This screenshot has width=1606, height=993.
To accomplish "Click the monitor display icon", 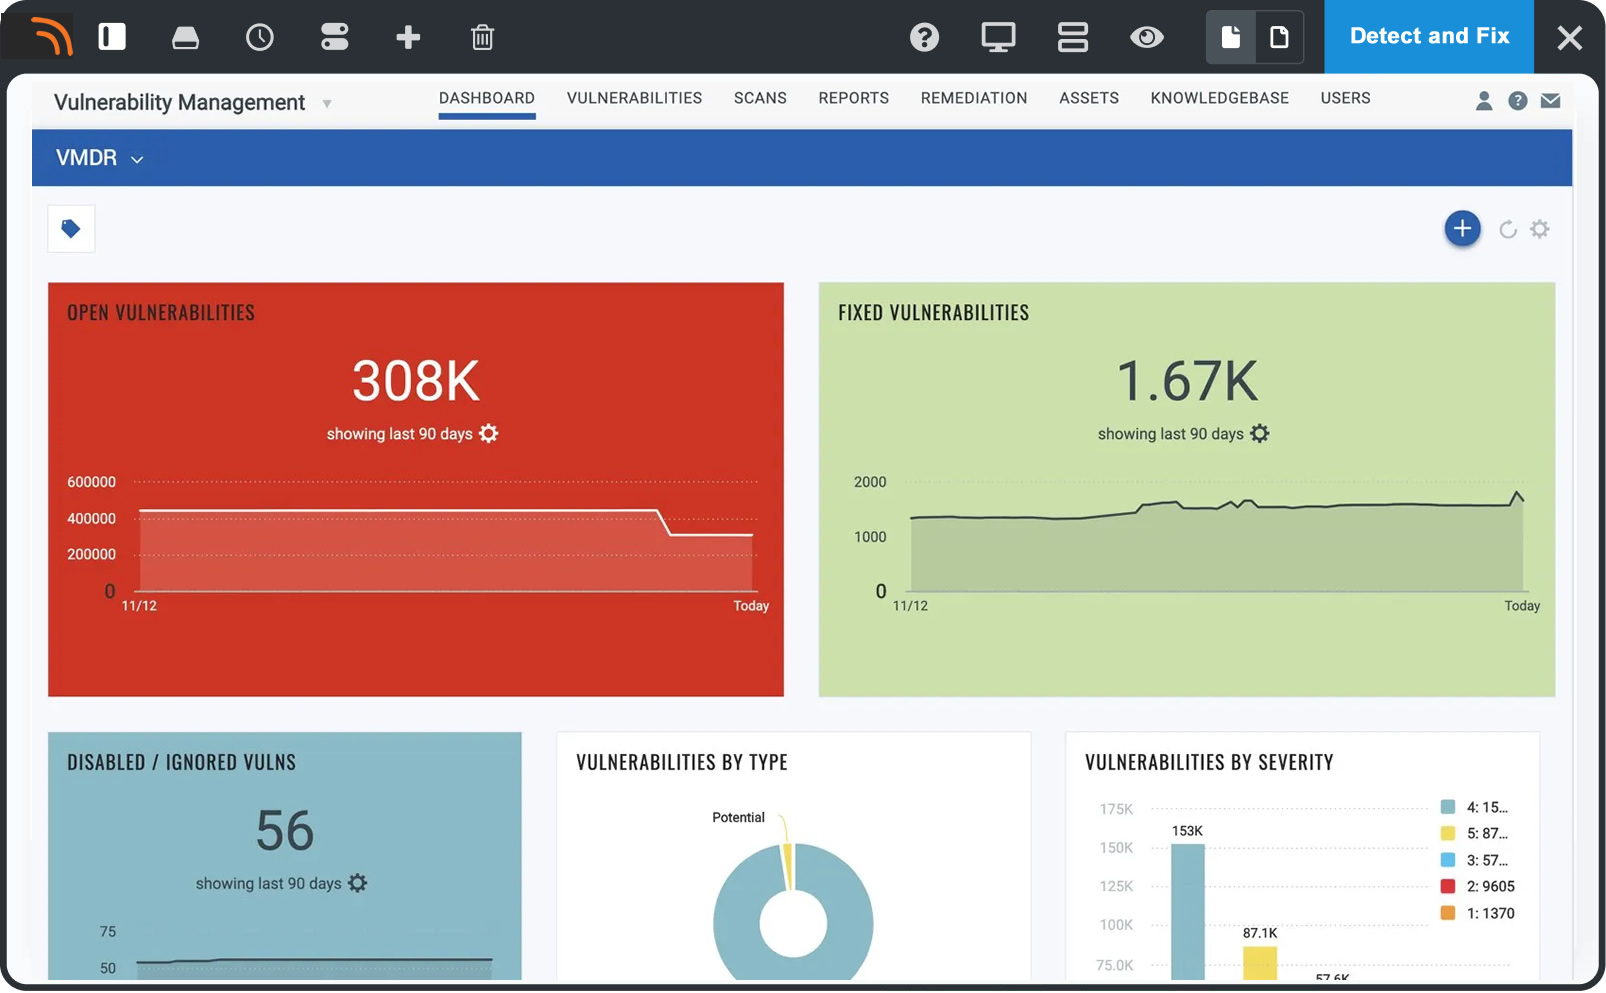I will 998,38.
